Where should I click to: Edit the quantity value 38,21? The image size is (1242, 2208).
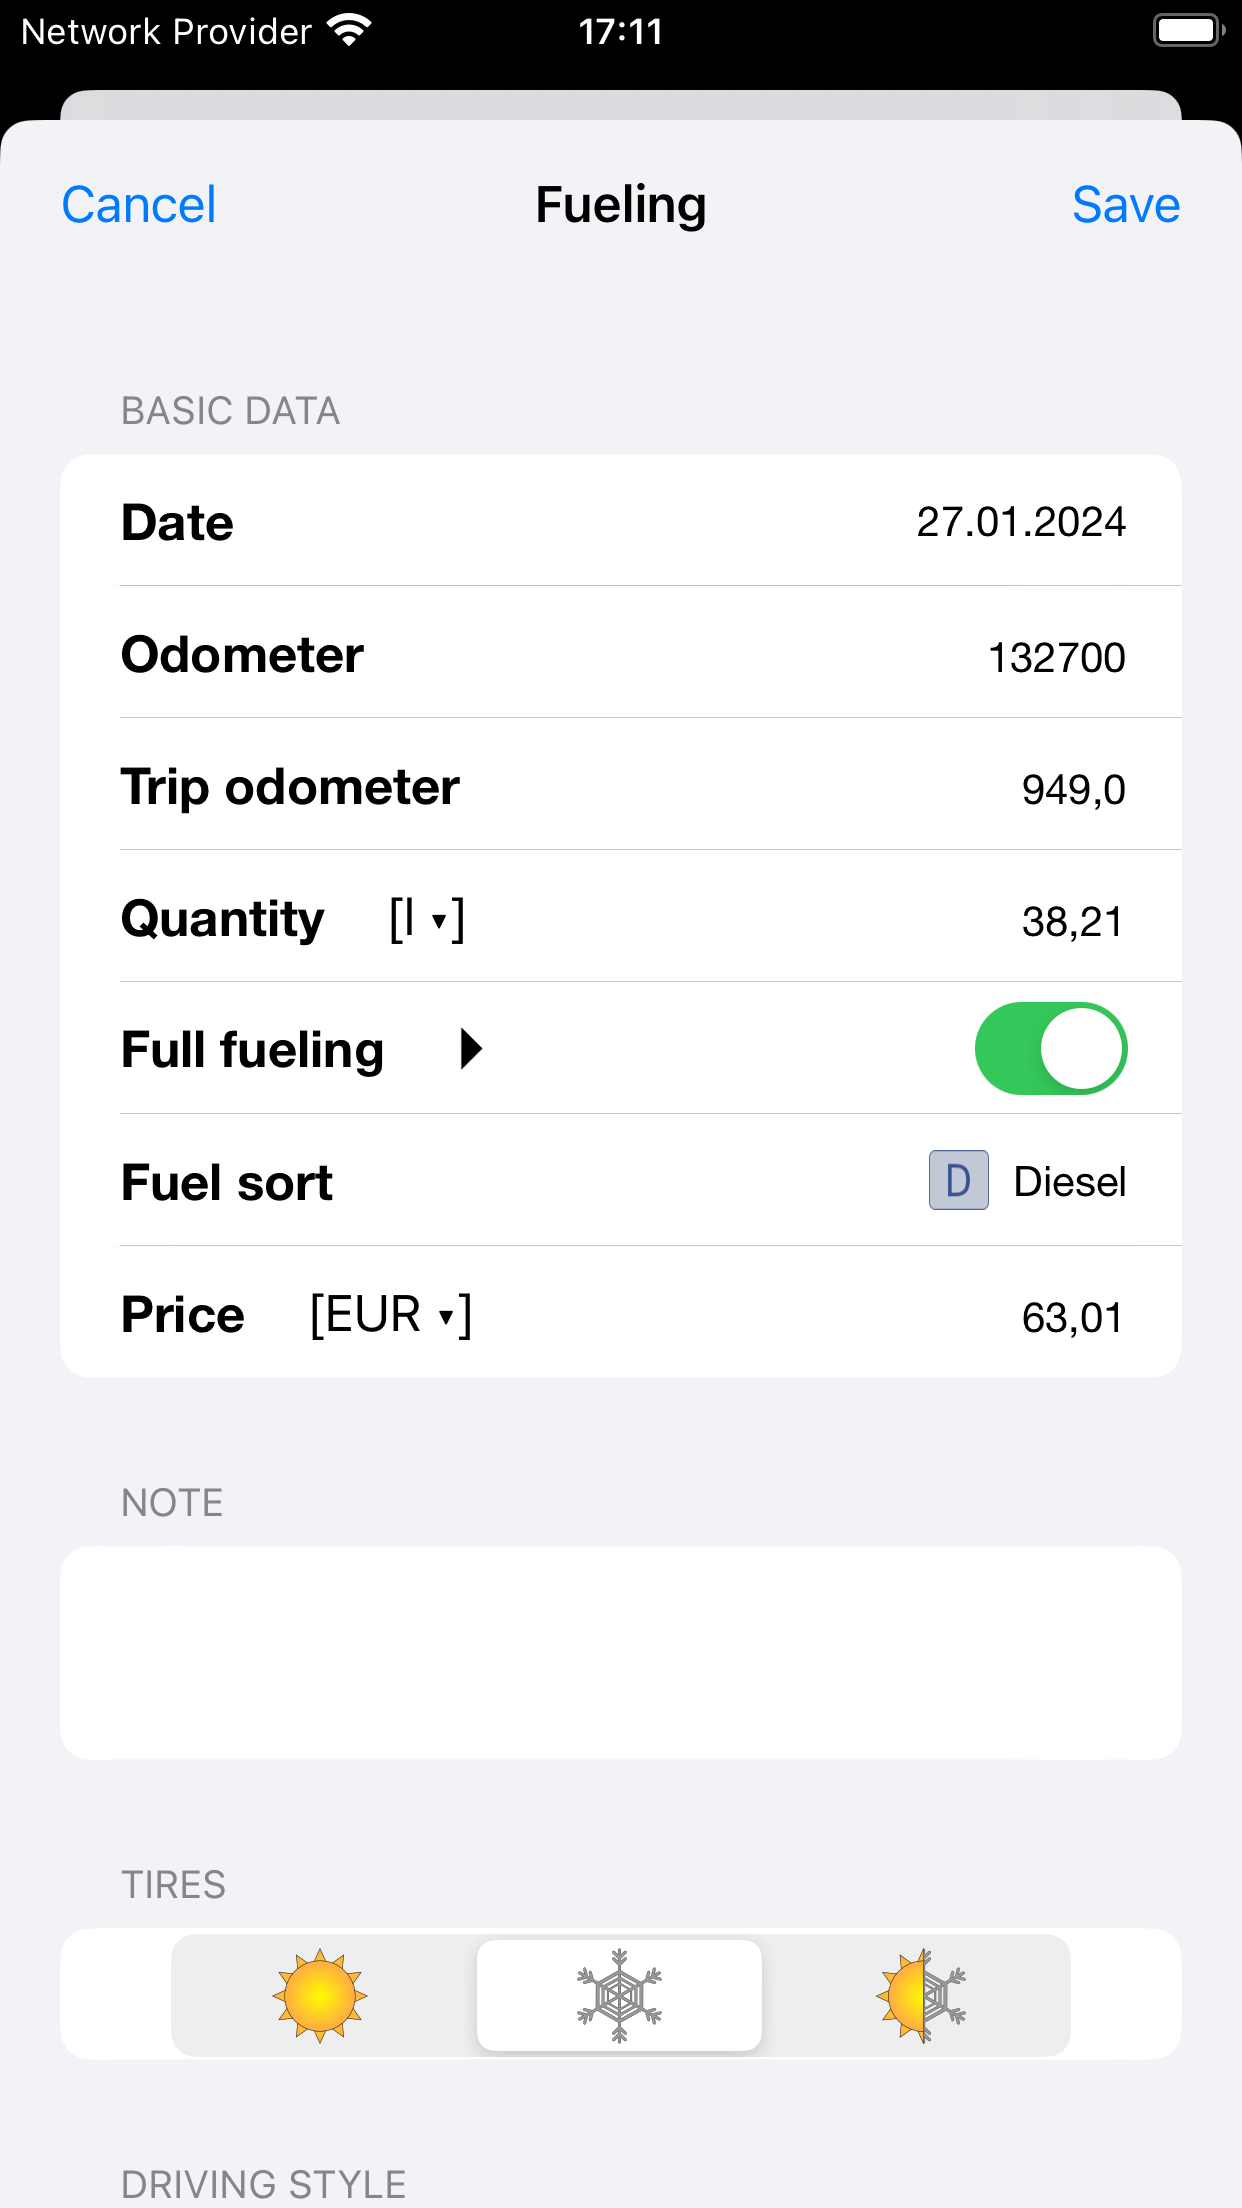1073,921
